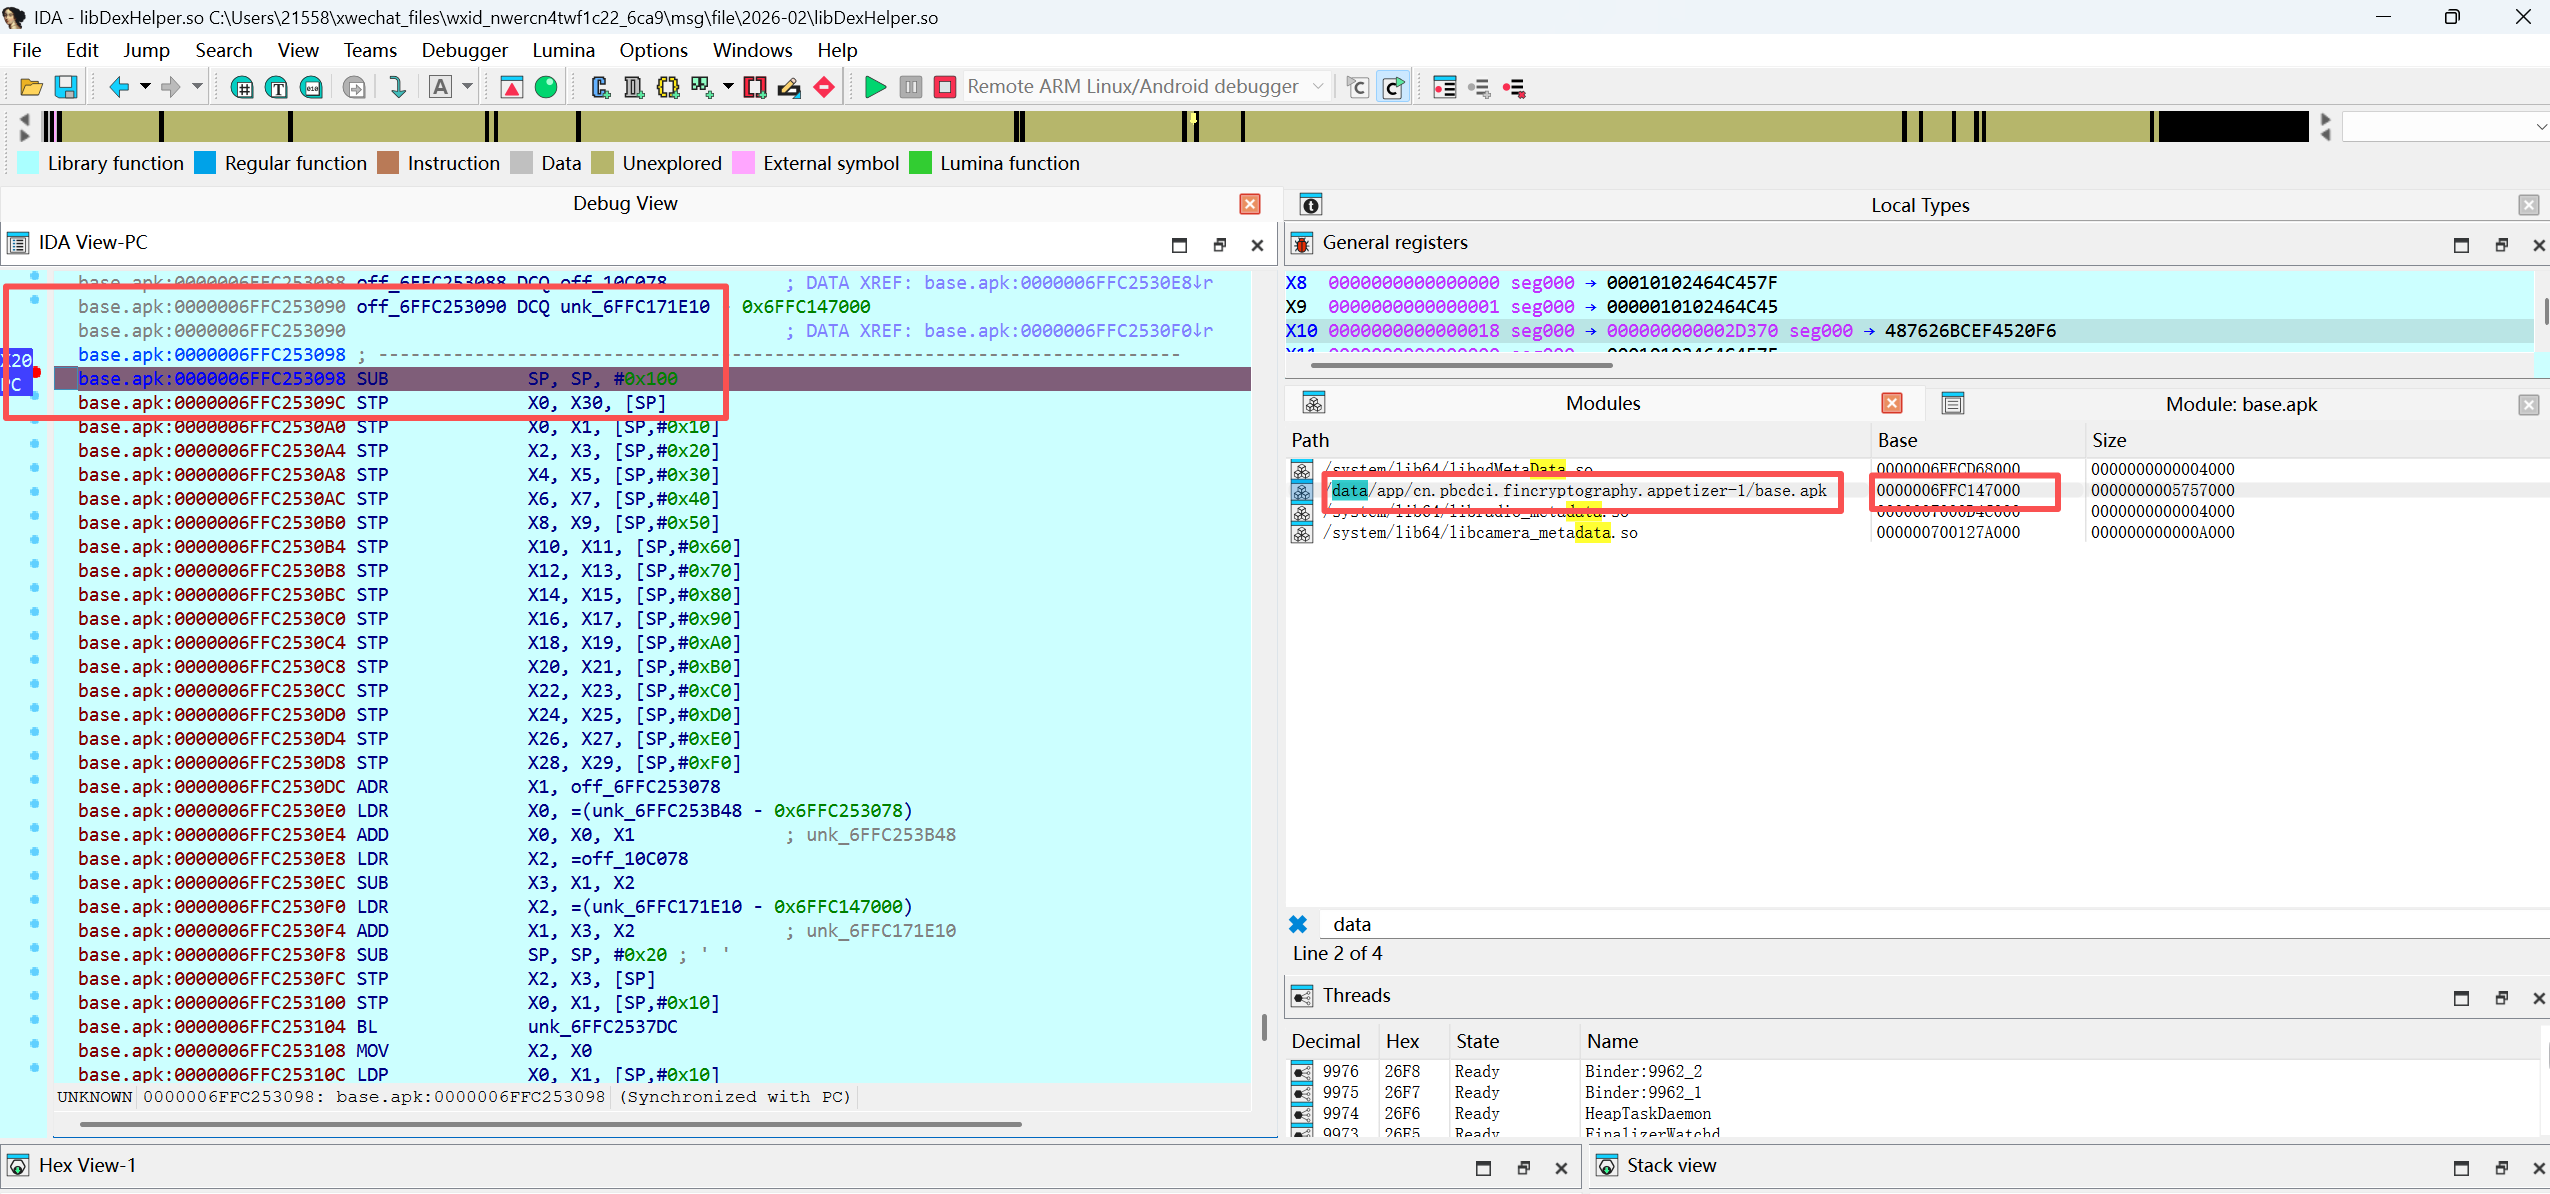
Task: Clear the data filter with blue X
Action: [x=1298, y=925]
